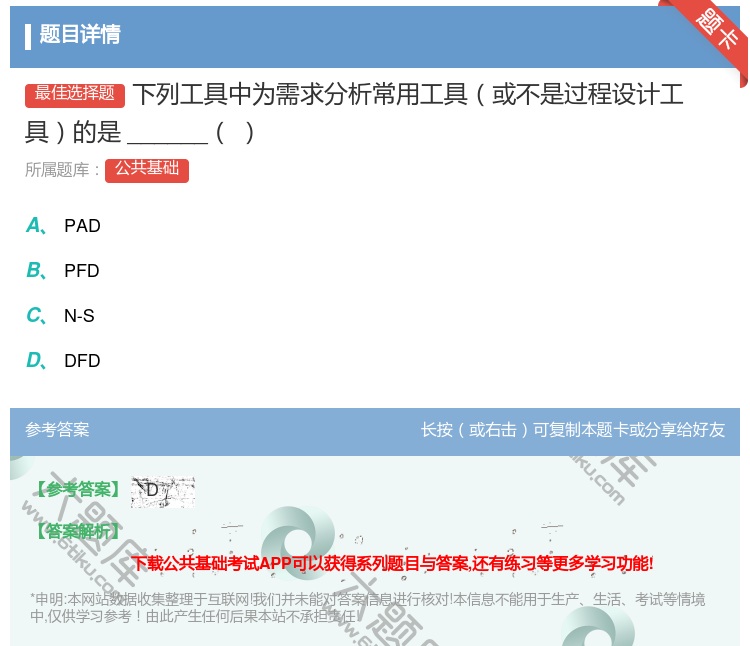Click the answer image showing D
Image resolution: width=750 pixels, height=646 pixels.
[163, 492]
